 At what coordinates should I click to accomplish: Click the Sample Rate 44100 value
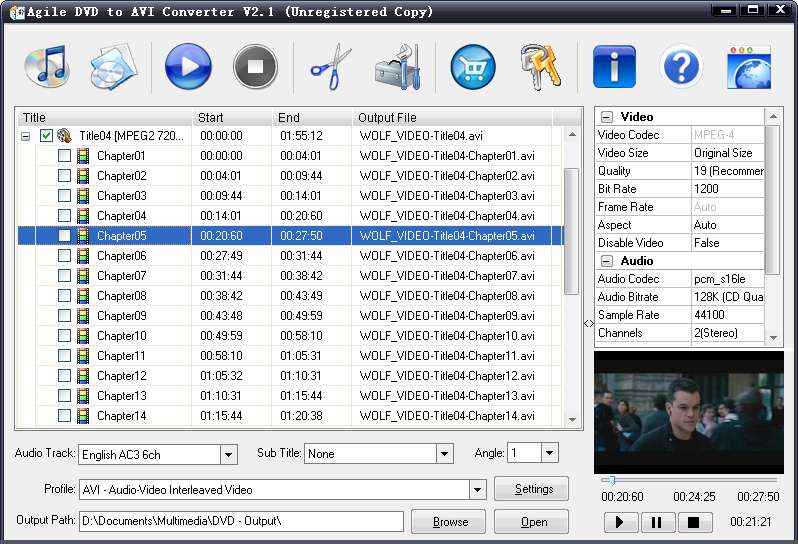pyautogui.click(x=728, y=315)
